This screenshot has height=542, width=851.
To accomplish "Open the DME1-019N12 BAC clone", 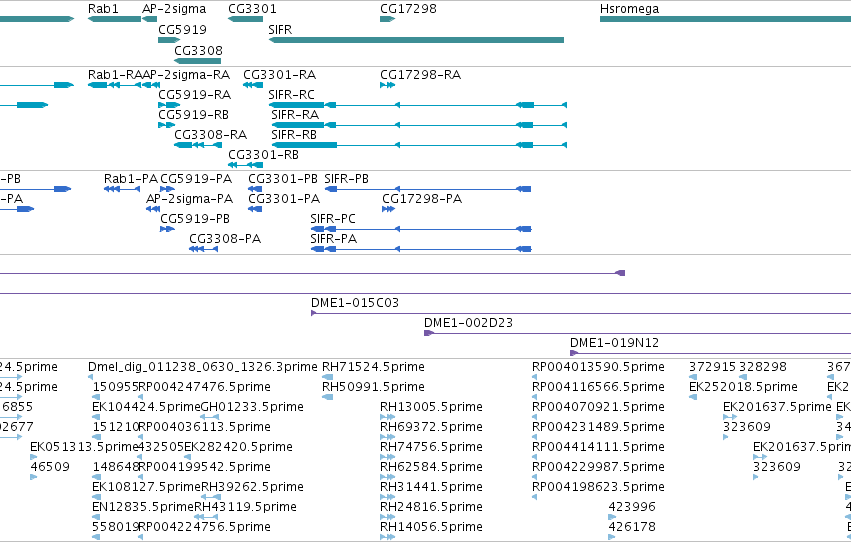I will pyautogui.click(x=710, y=353).
